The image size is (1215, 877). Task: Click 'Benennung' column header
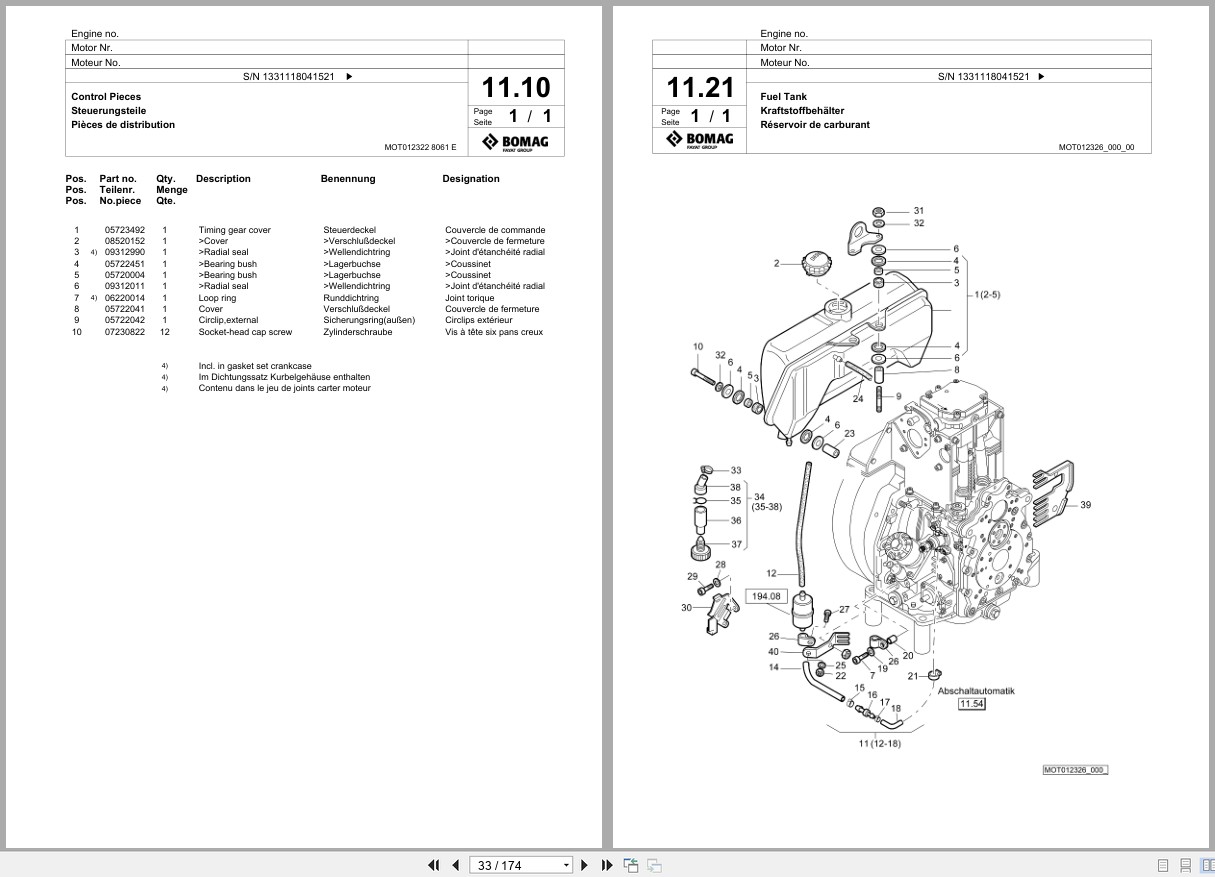[x=348, y=179]
